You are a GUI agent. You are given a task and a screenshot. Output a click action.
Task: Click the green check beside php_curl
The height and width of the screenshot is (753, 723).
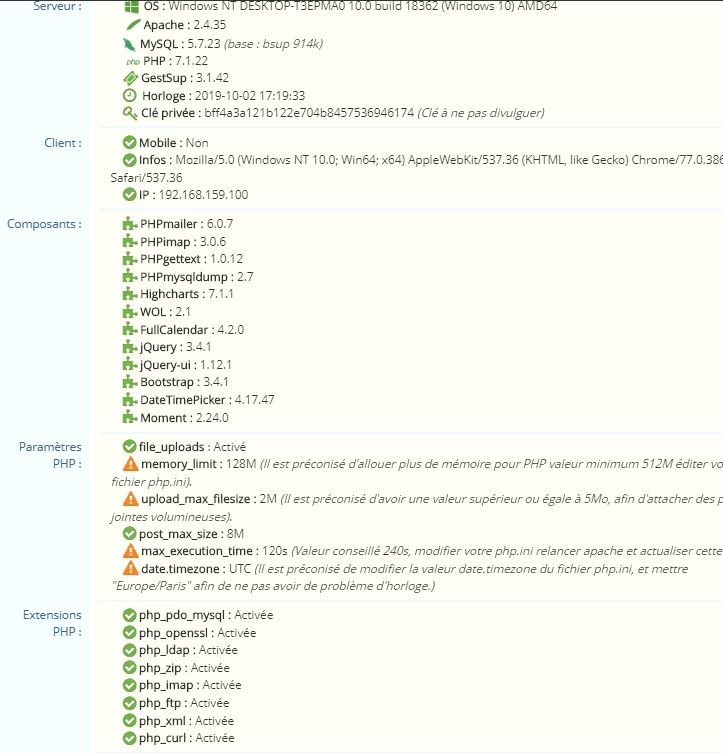coord(129,738)
